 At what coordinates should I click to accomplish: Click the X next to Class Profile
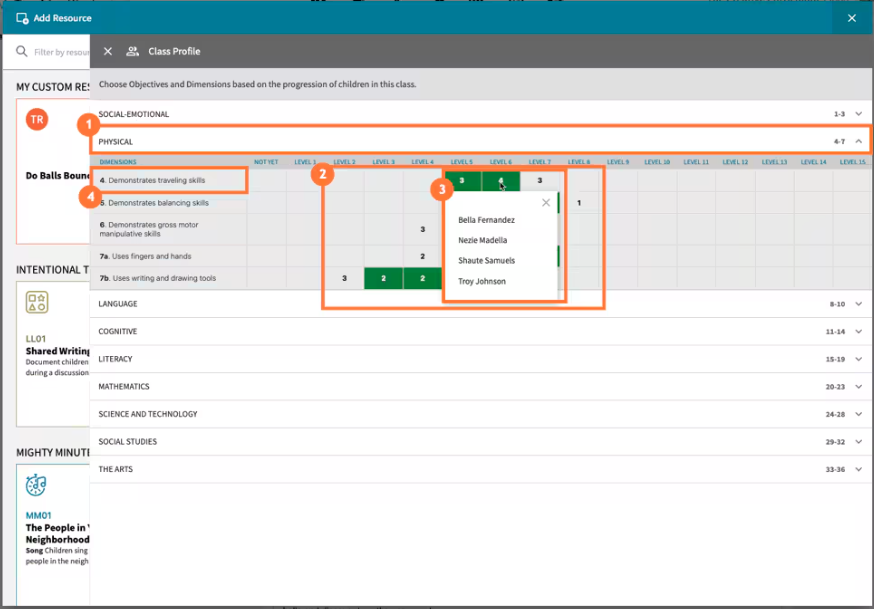pyautogui.click(x=108, y=51)
